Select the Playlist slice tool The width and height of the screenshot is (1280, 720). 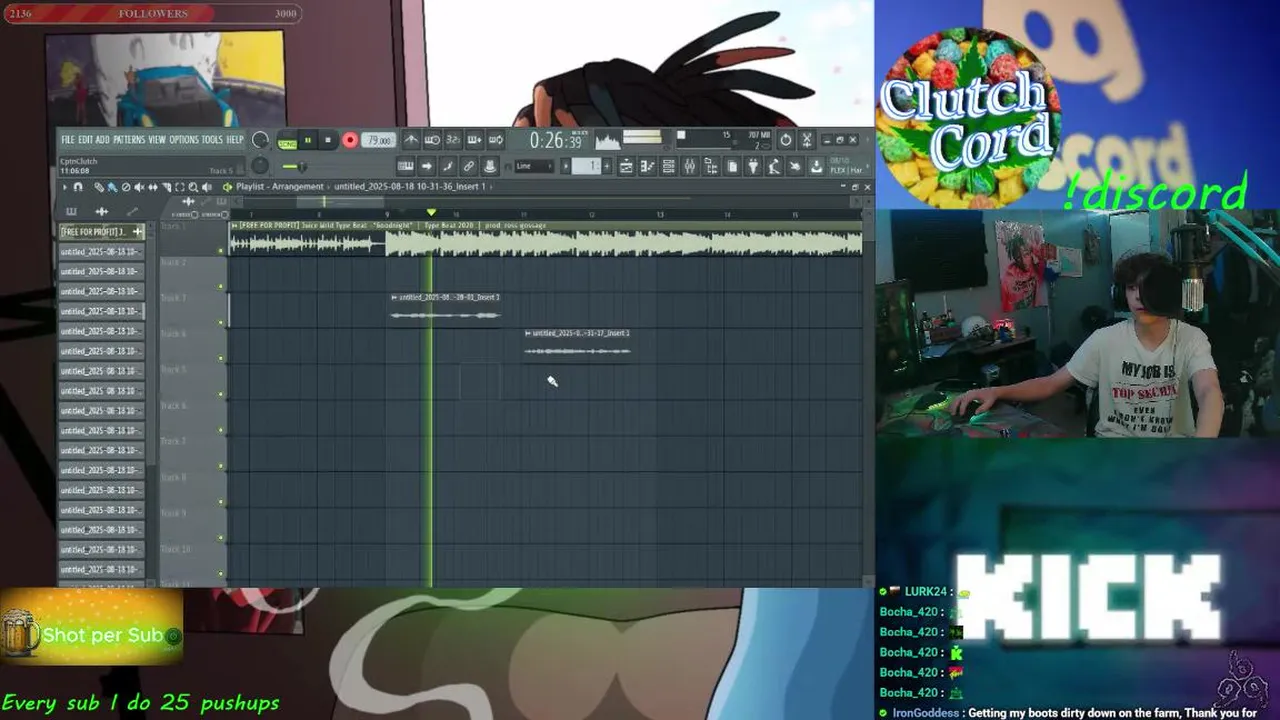166,186
